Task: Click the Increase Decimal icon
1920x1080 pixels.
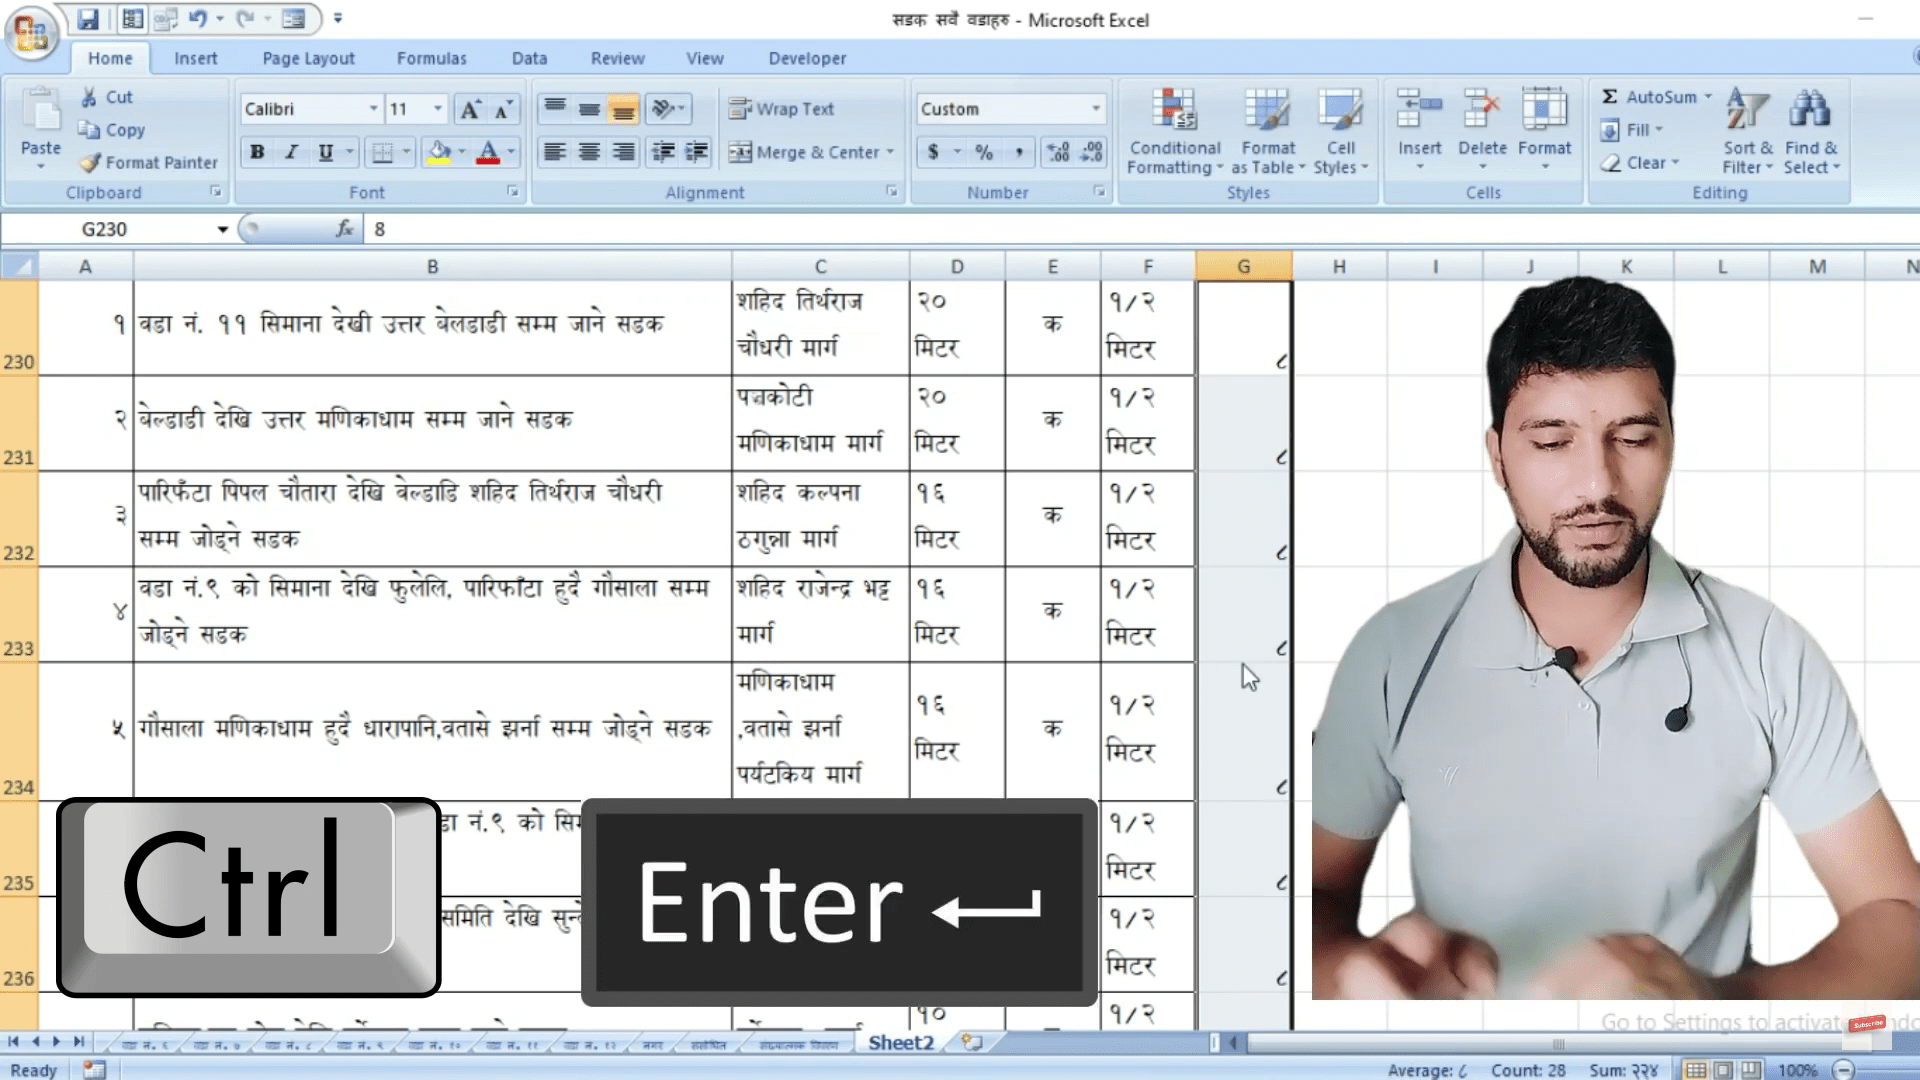Action: click(x=1058, y=153)
